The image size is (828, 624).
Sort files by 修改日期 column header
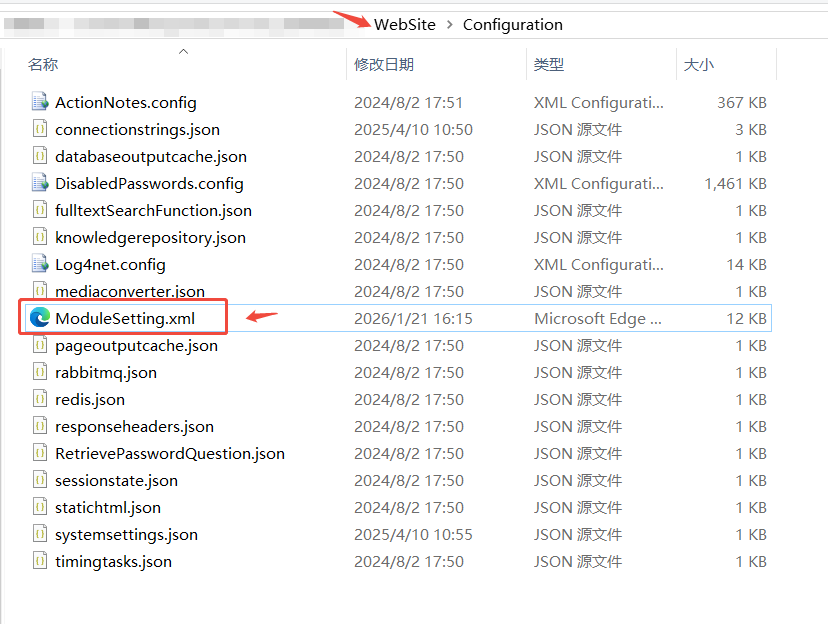[x=384, y=64]
